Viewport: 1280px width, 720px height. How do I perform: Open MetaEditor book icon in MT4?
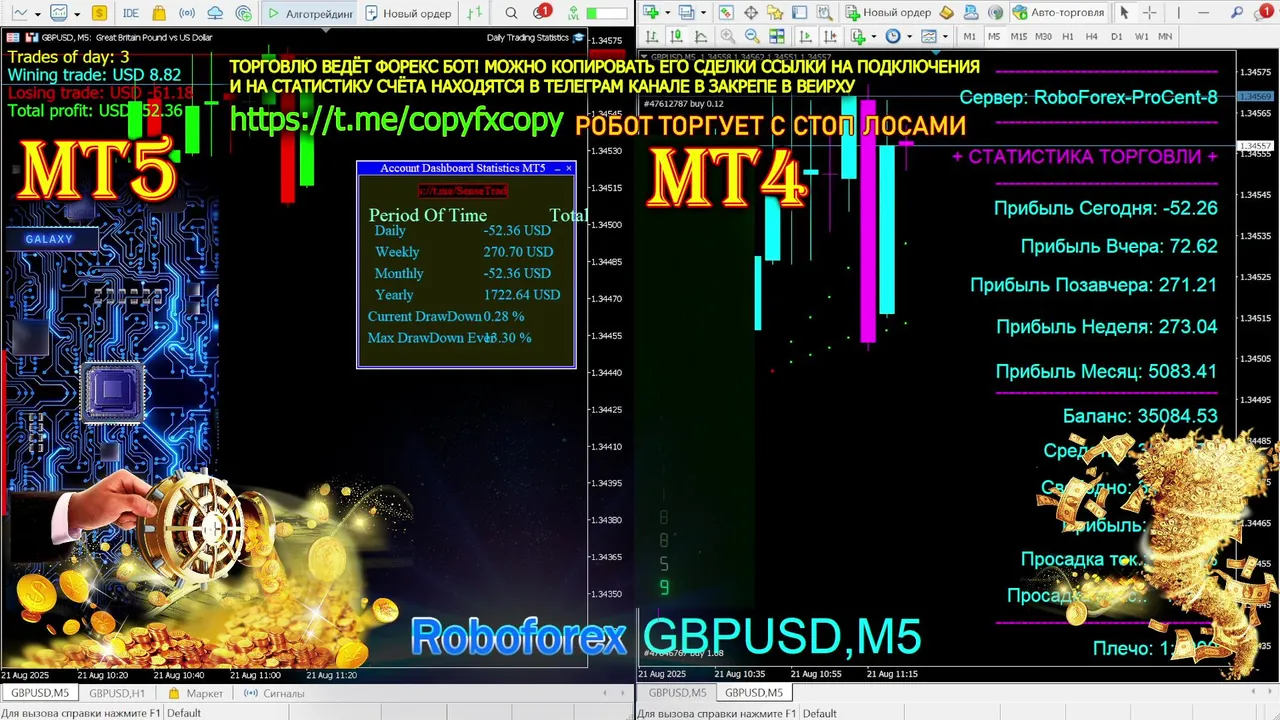pos(947,12)
